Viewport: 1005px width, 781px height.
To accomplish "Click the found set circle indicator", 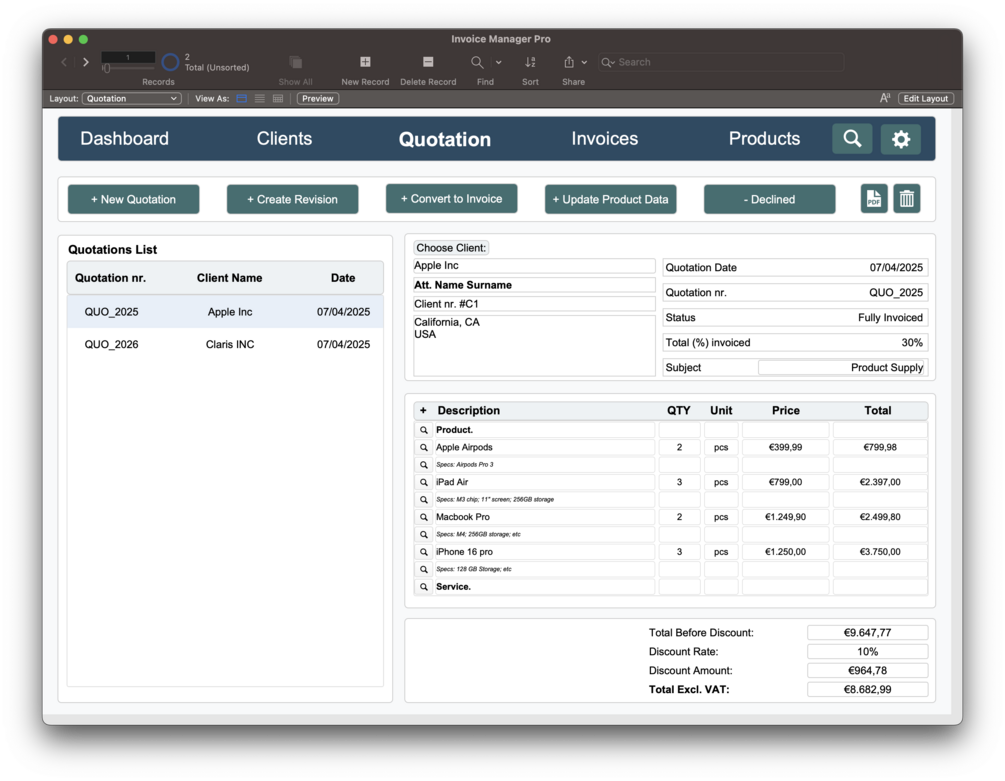I will tap(170, 62).
